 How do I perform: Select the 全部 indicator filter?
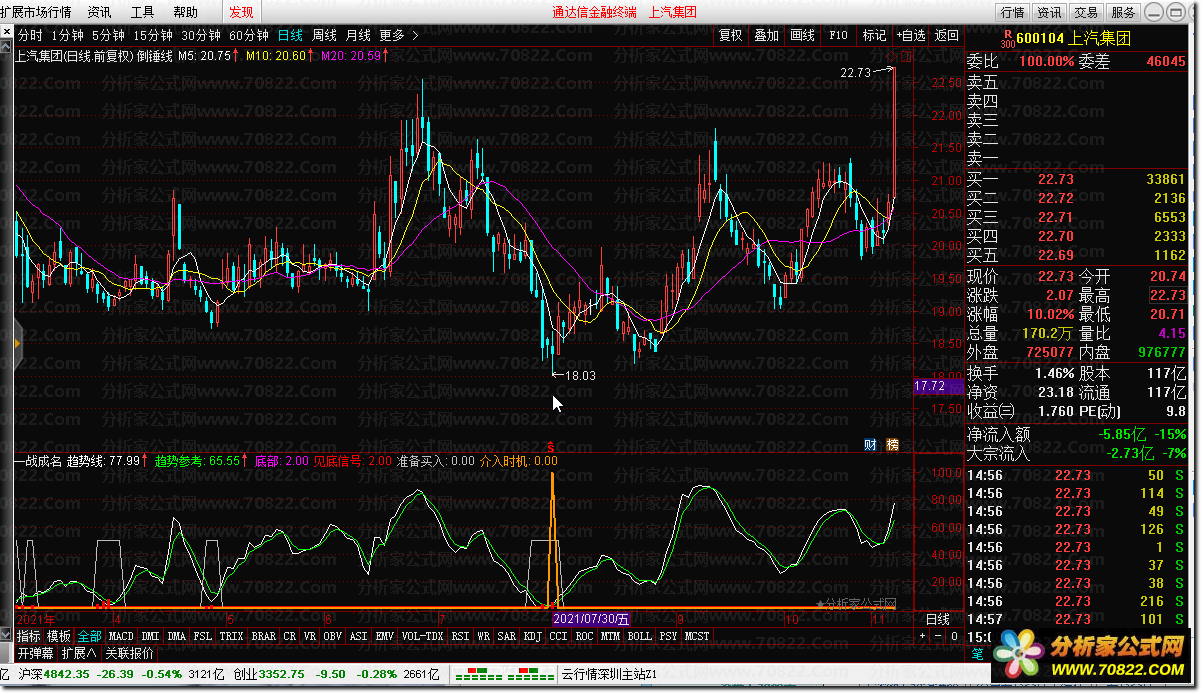click(90, 636)
